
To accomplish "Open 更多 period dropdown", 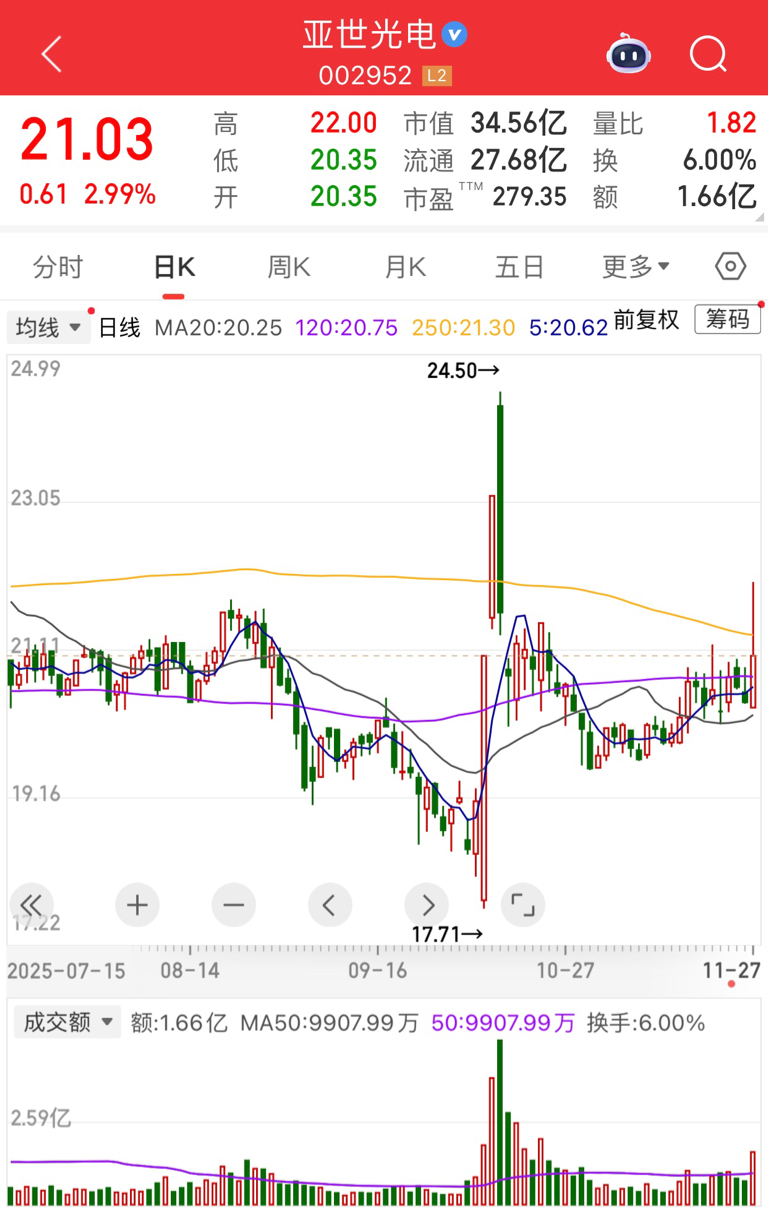I will 636,267.
